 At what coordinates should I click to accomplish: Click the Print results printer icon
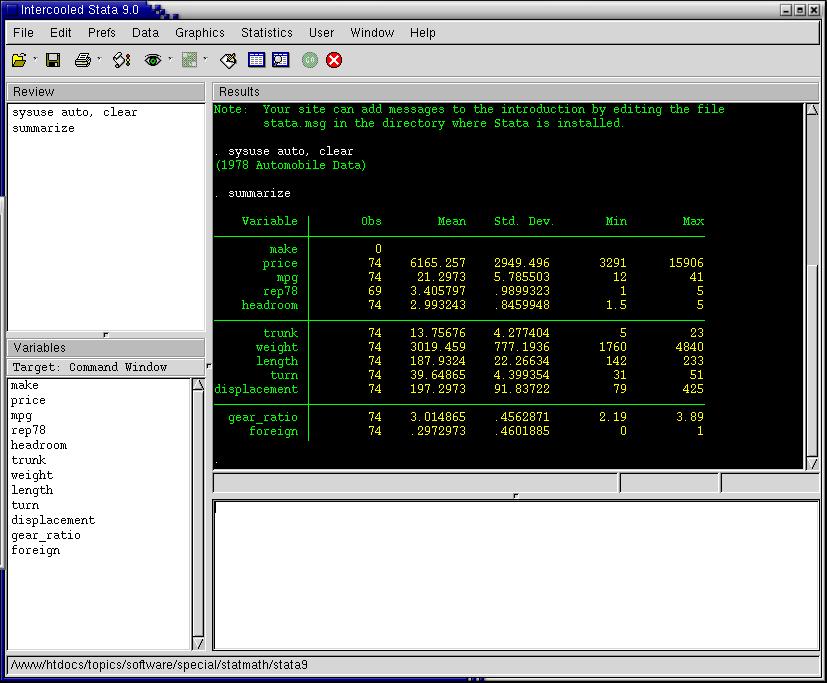click(83, 60)
